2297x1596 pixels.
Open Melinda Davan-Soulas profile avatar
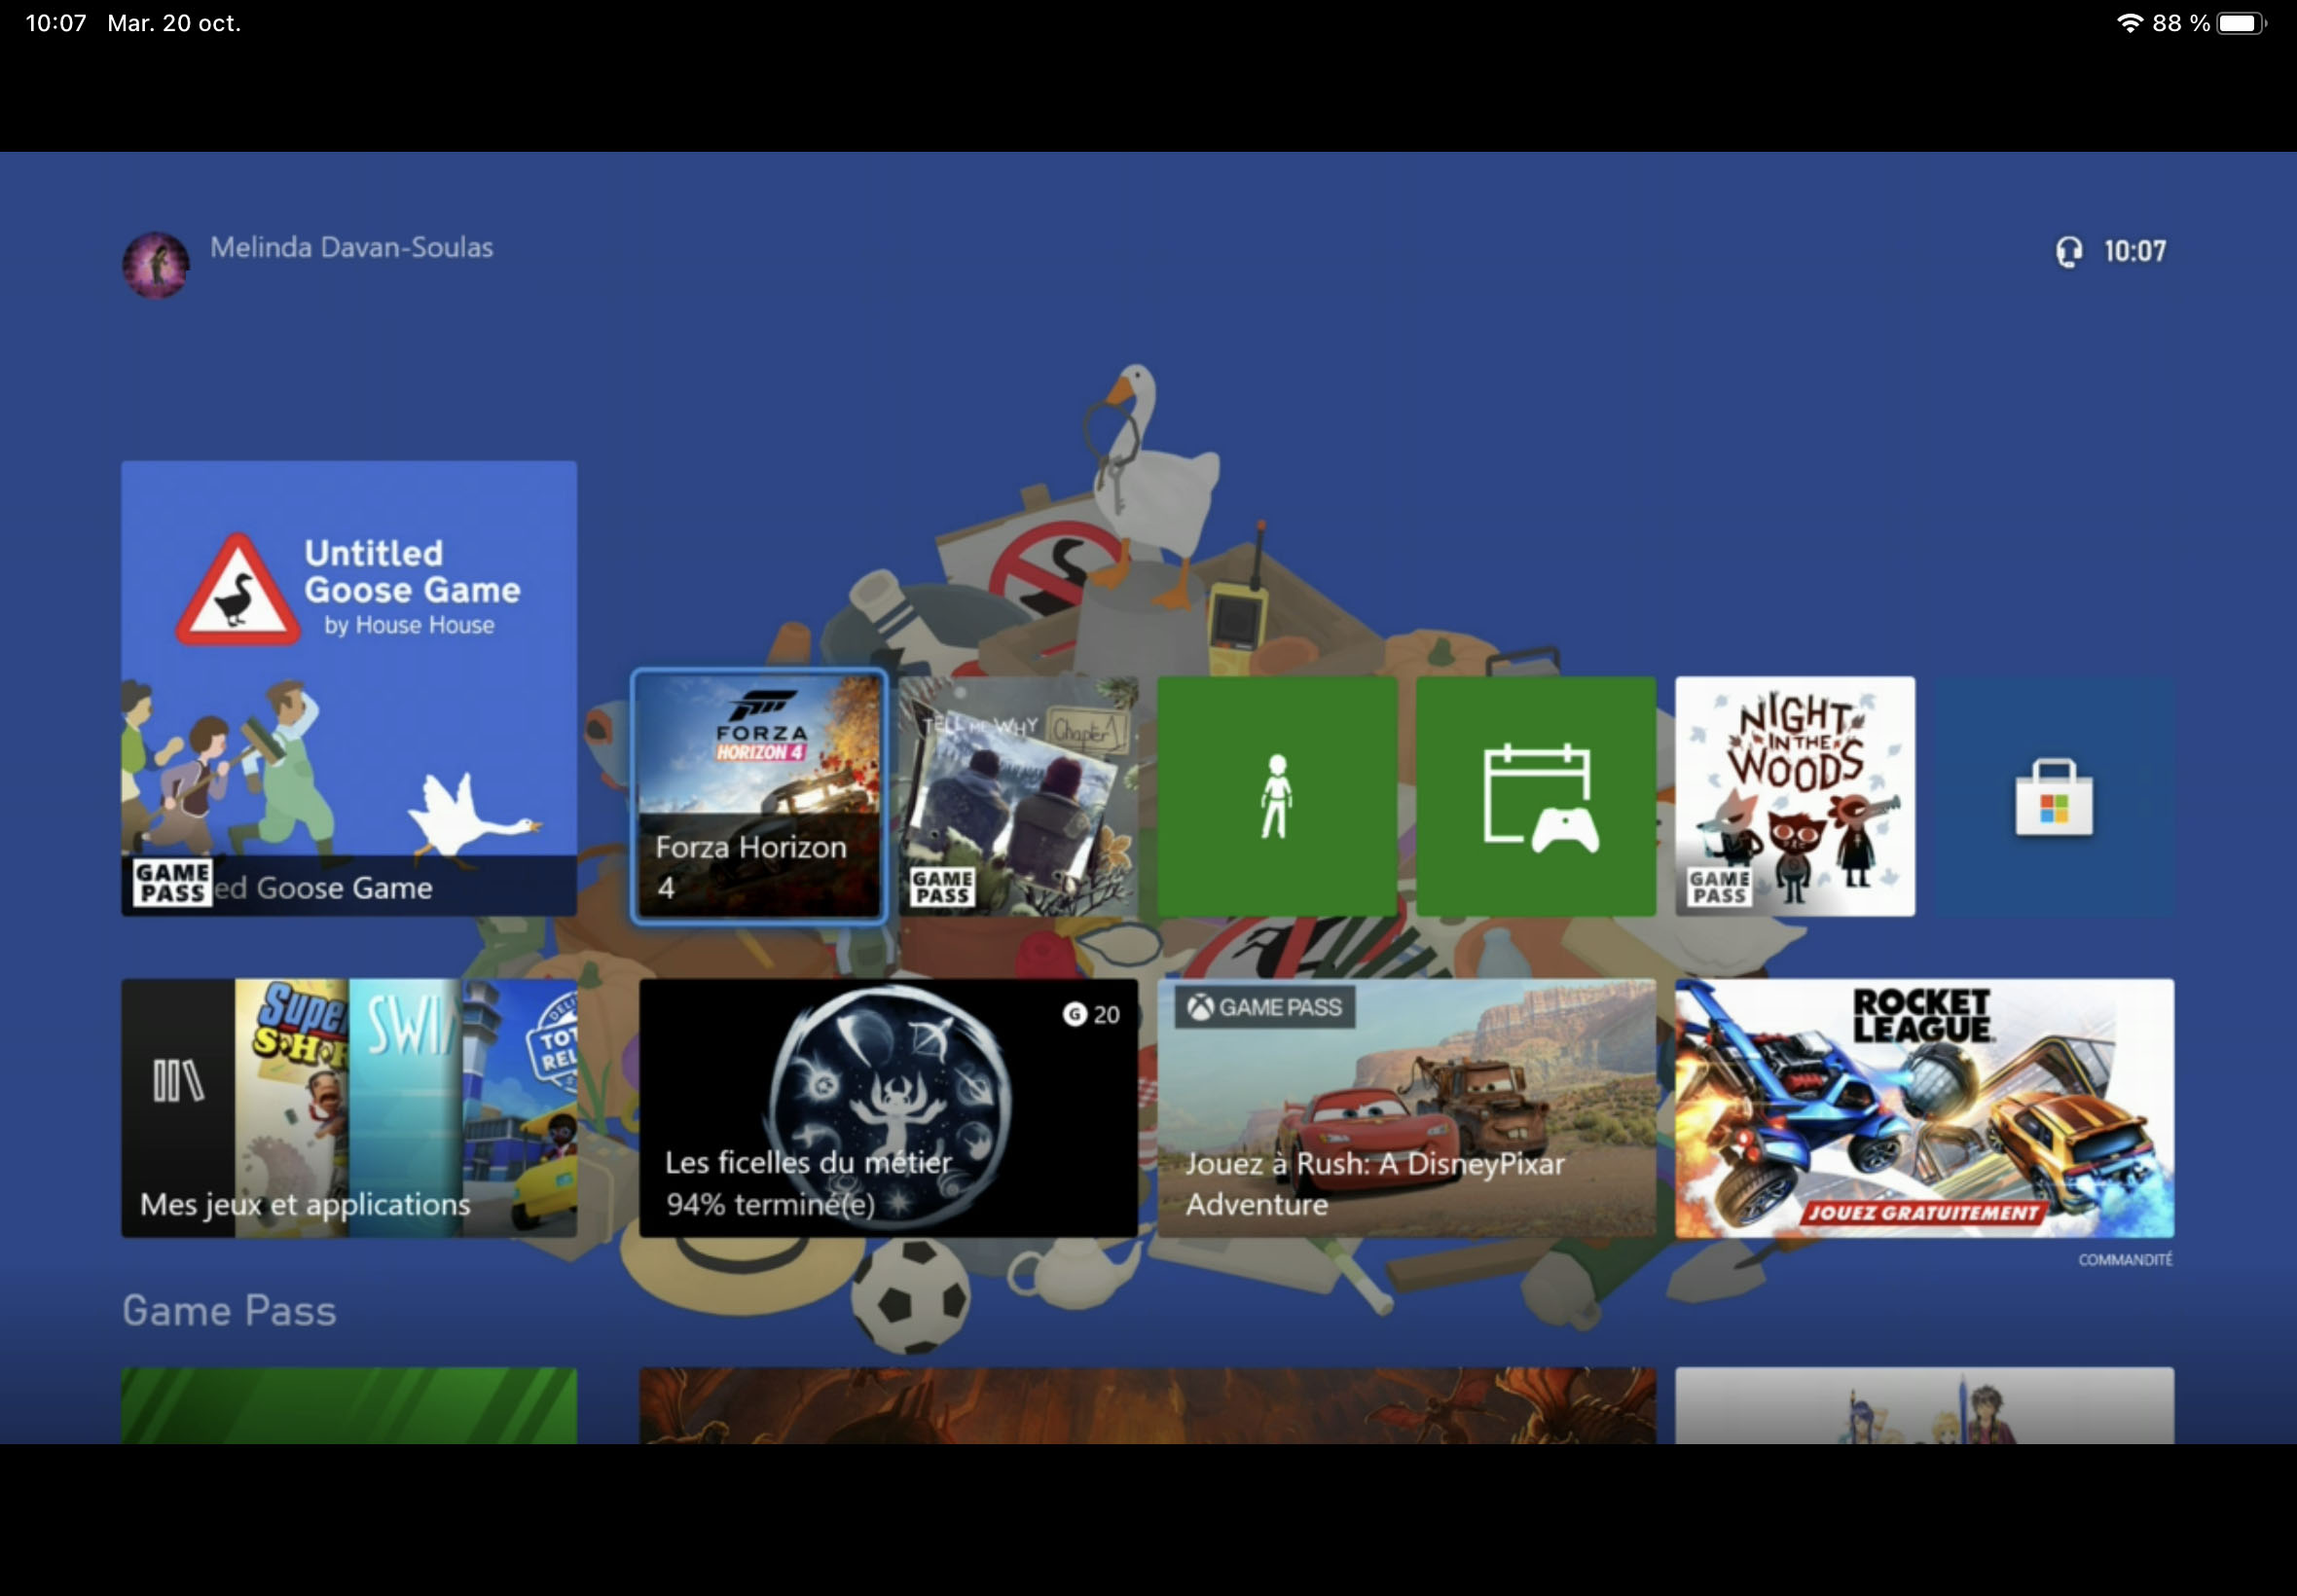[155, 264]
